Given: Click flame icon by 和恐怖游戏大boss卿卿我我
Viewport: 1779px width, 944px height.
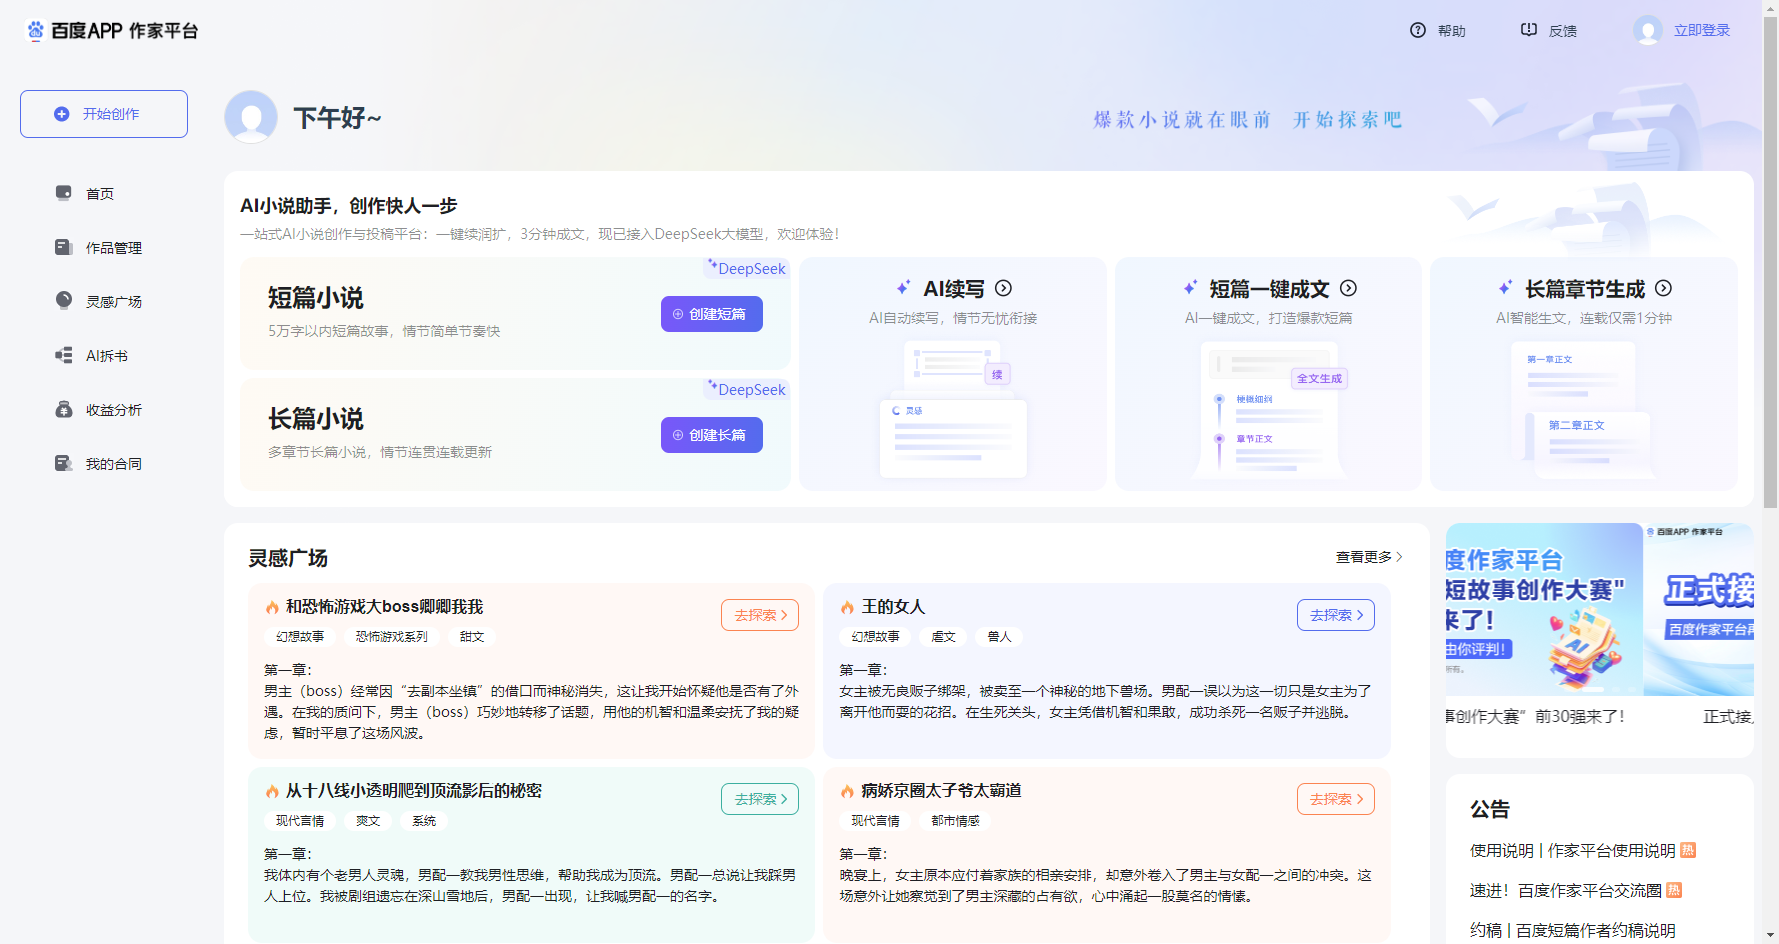Looking at the screenshot, I should [x=272, y=607].
